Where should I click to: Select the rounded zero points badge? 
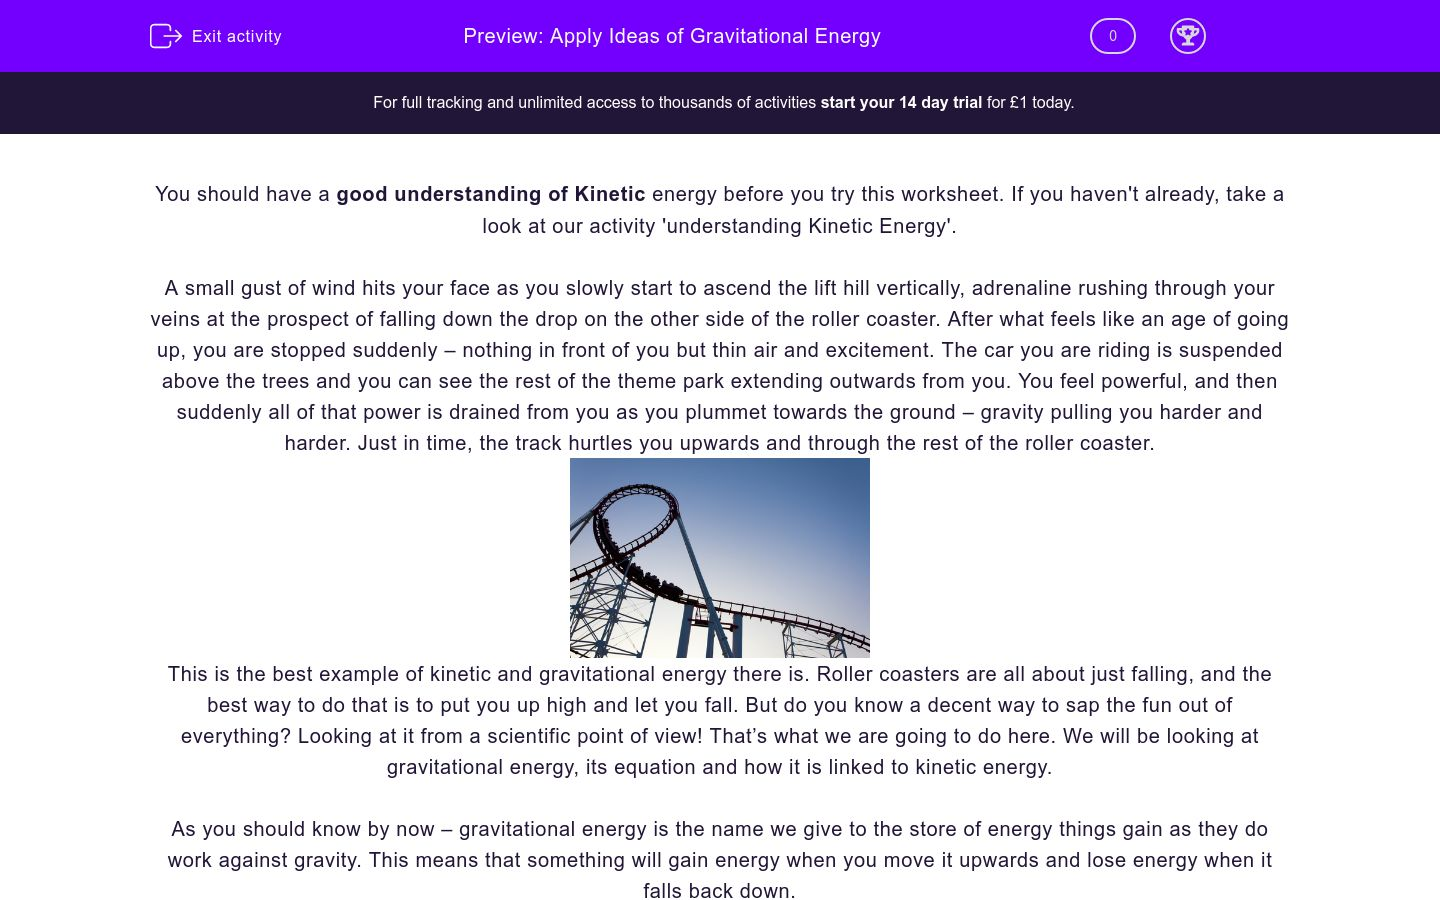[x=1112, y=36]
